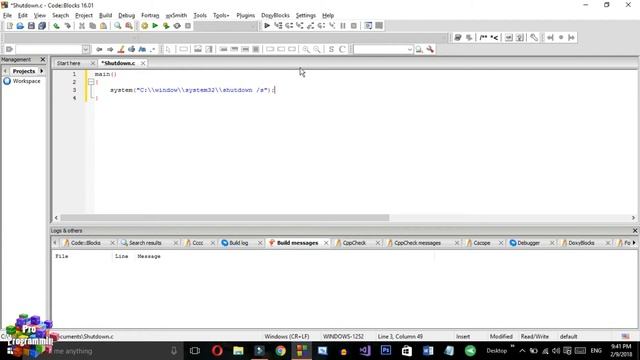
Task: Collapse the main function fold marker
Action: (91, 82)
